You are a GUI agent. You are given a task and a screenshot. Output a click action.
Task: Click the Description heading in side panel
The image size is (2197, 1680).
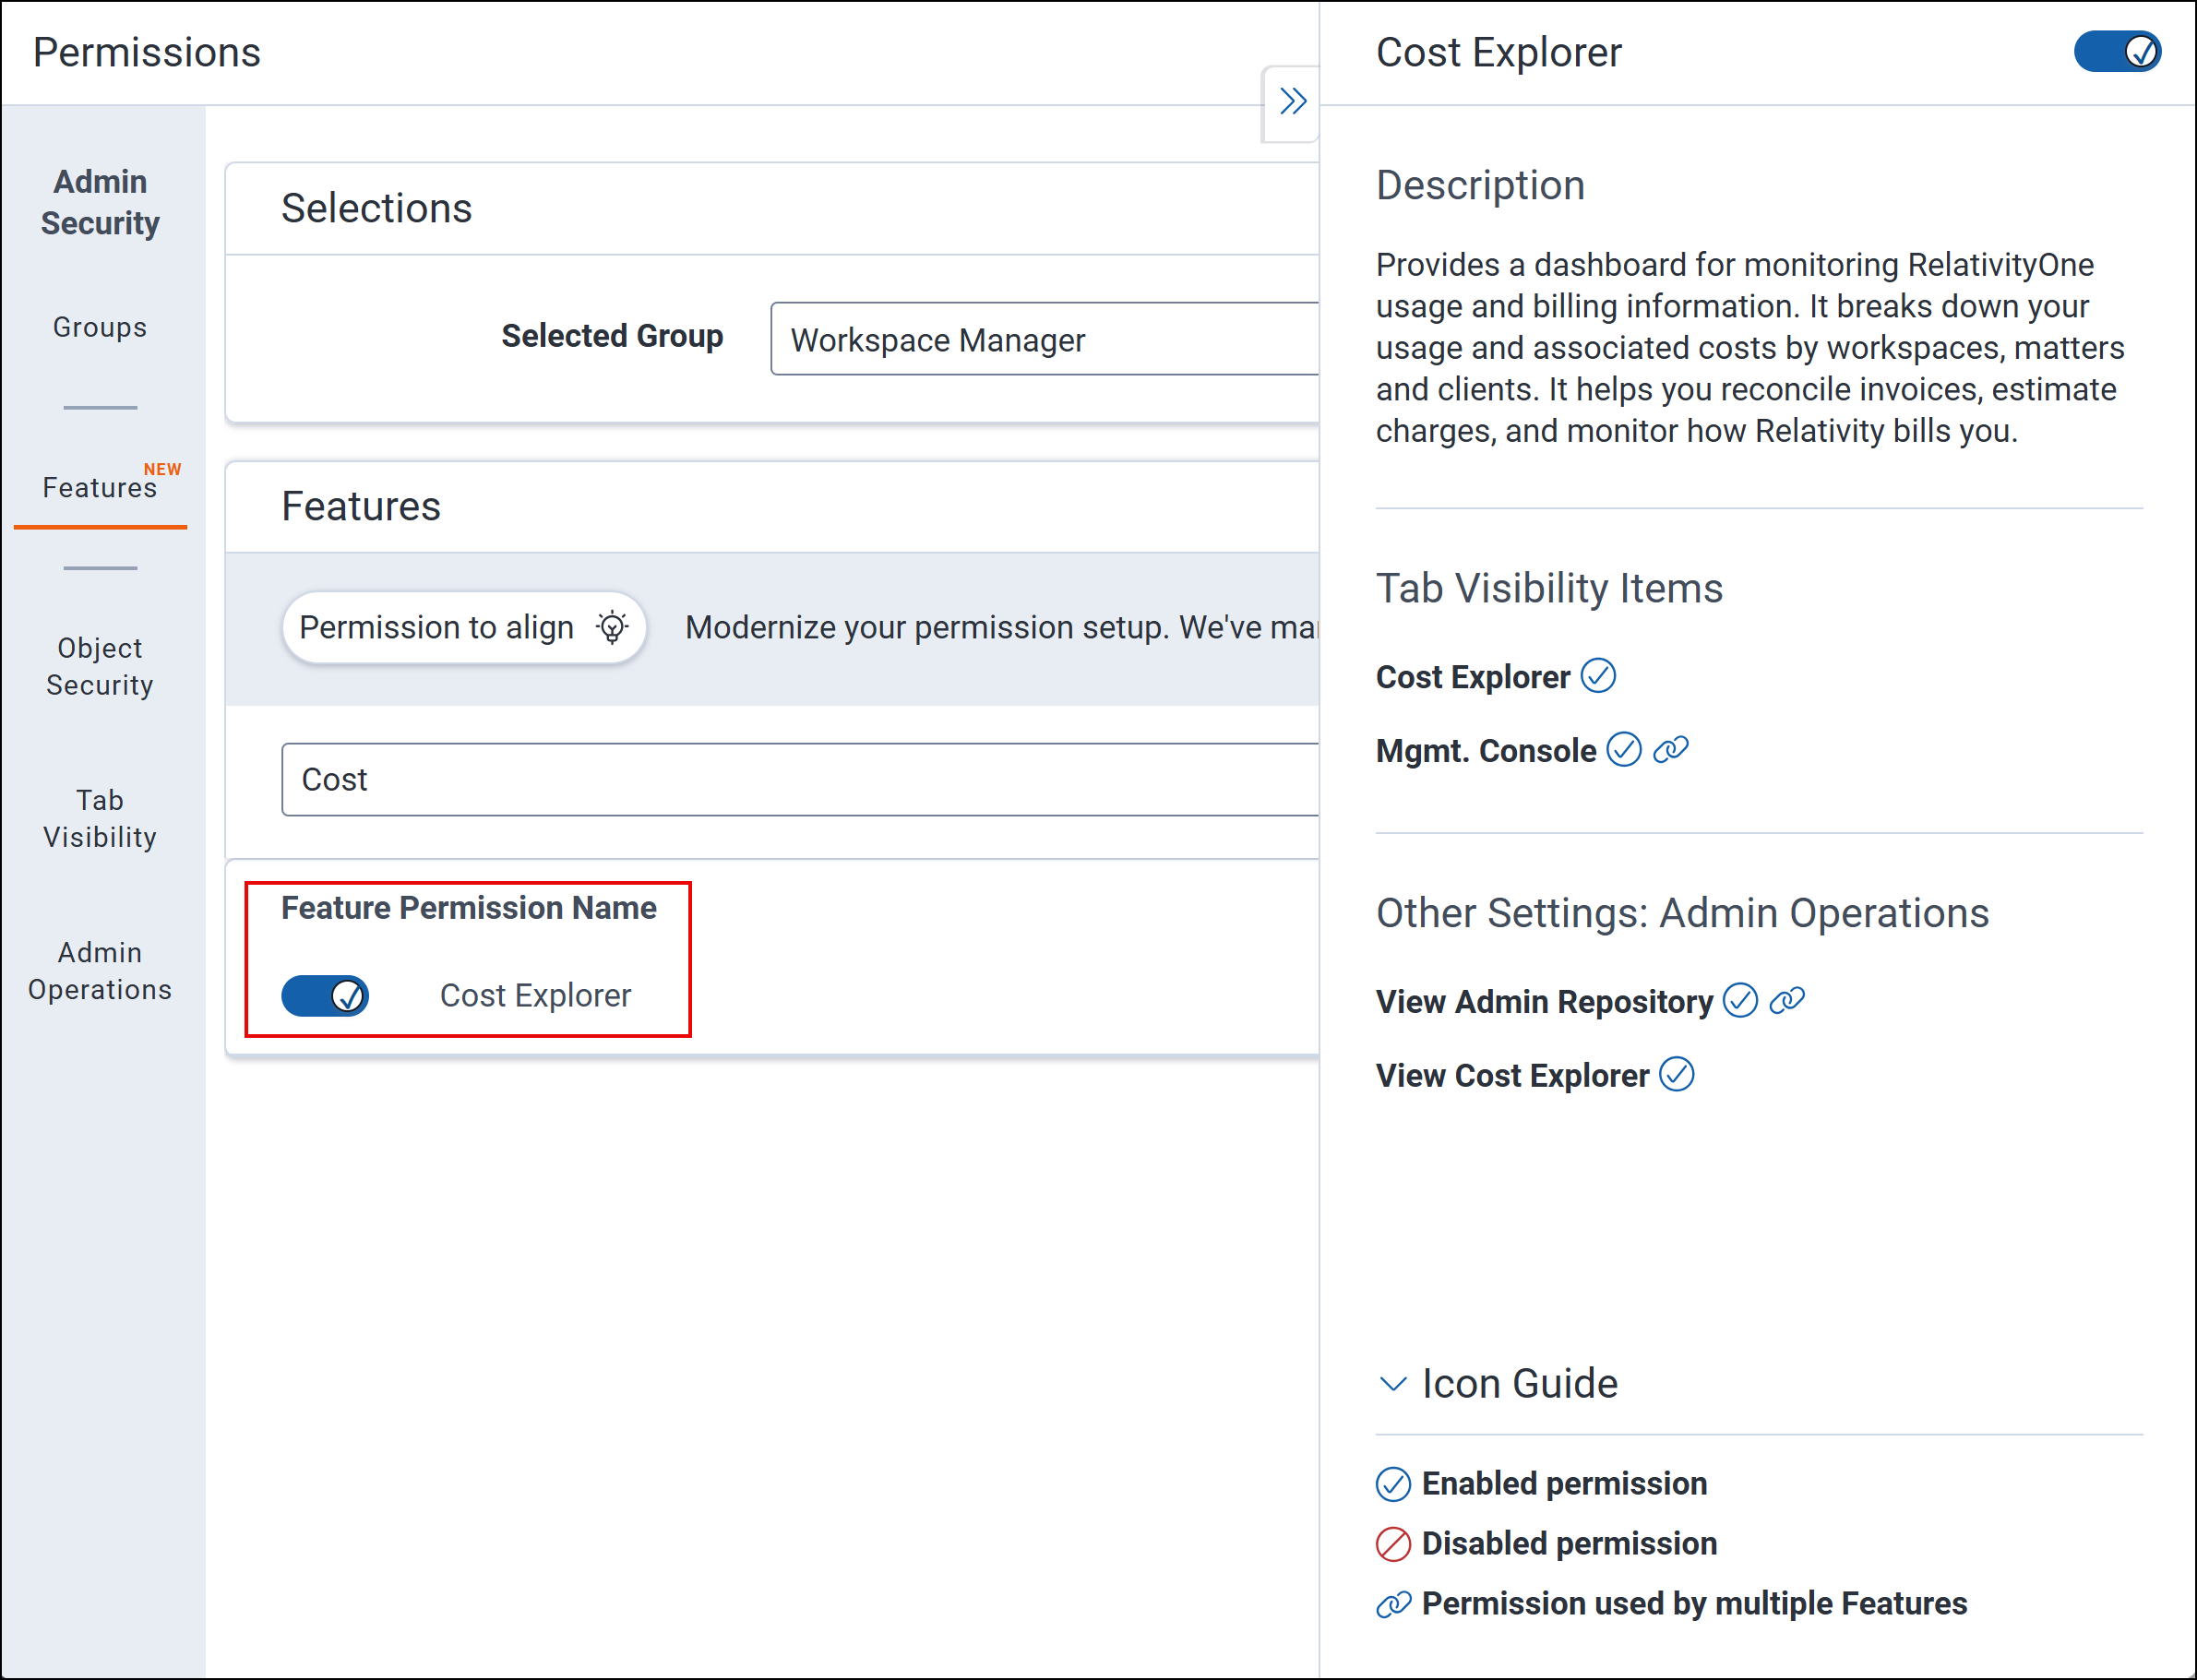coord(1480,185)
